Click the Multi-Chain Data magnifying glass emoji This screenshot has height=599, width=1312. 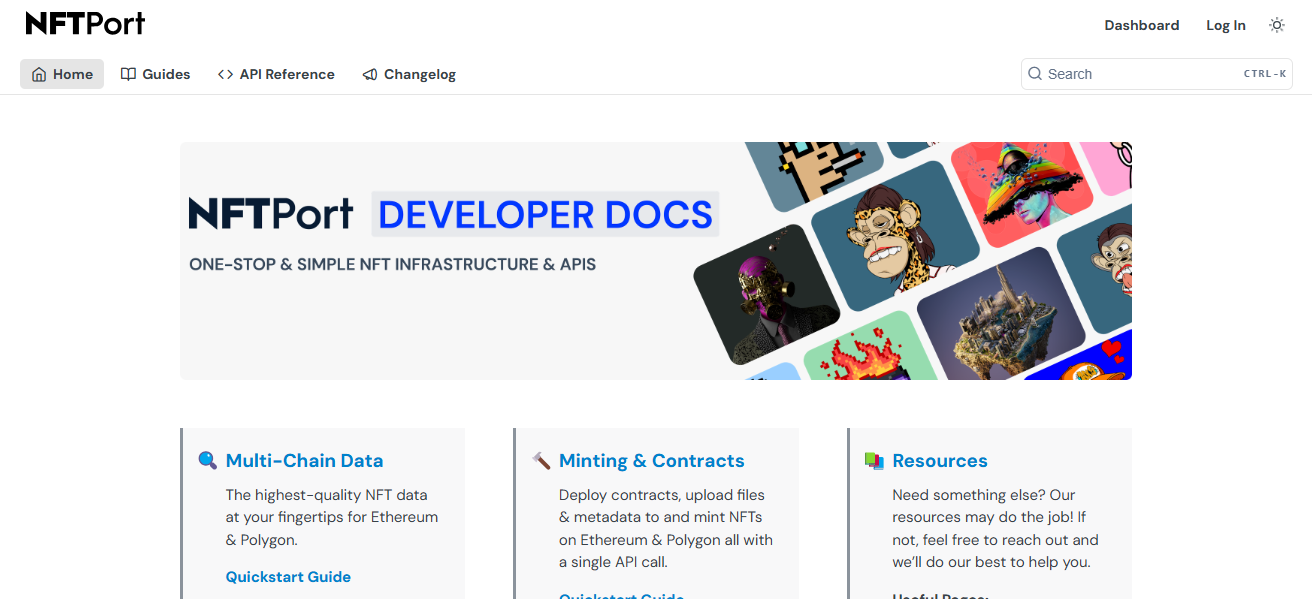(x=208, y=461)
